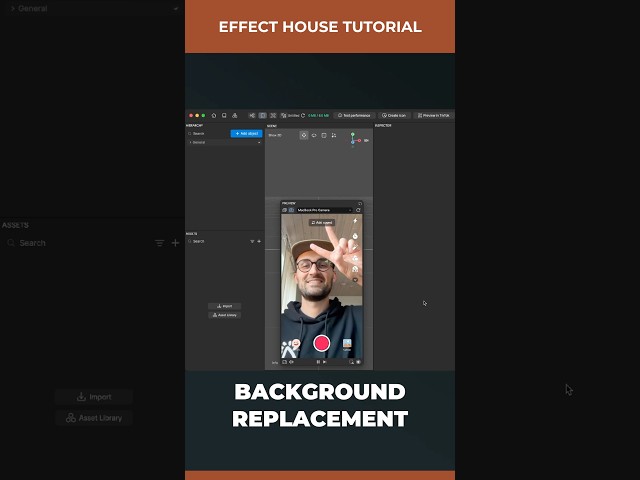
Task: Click the Scene panel header
Action: tap(272, 126)
